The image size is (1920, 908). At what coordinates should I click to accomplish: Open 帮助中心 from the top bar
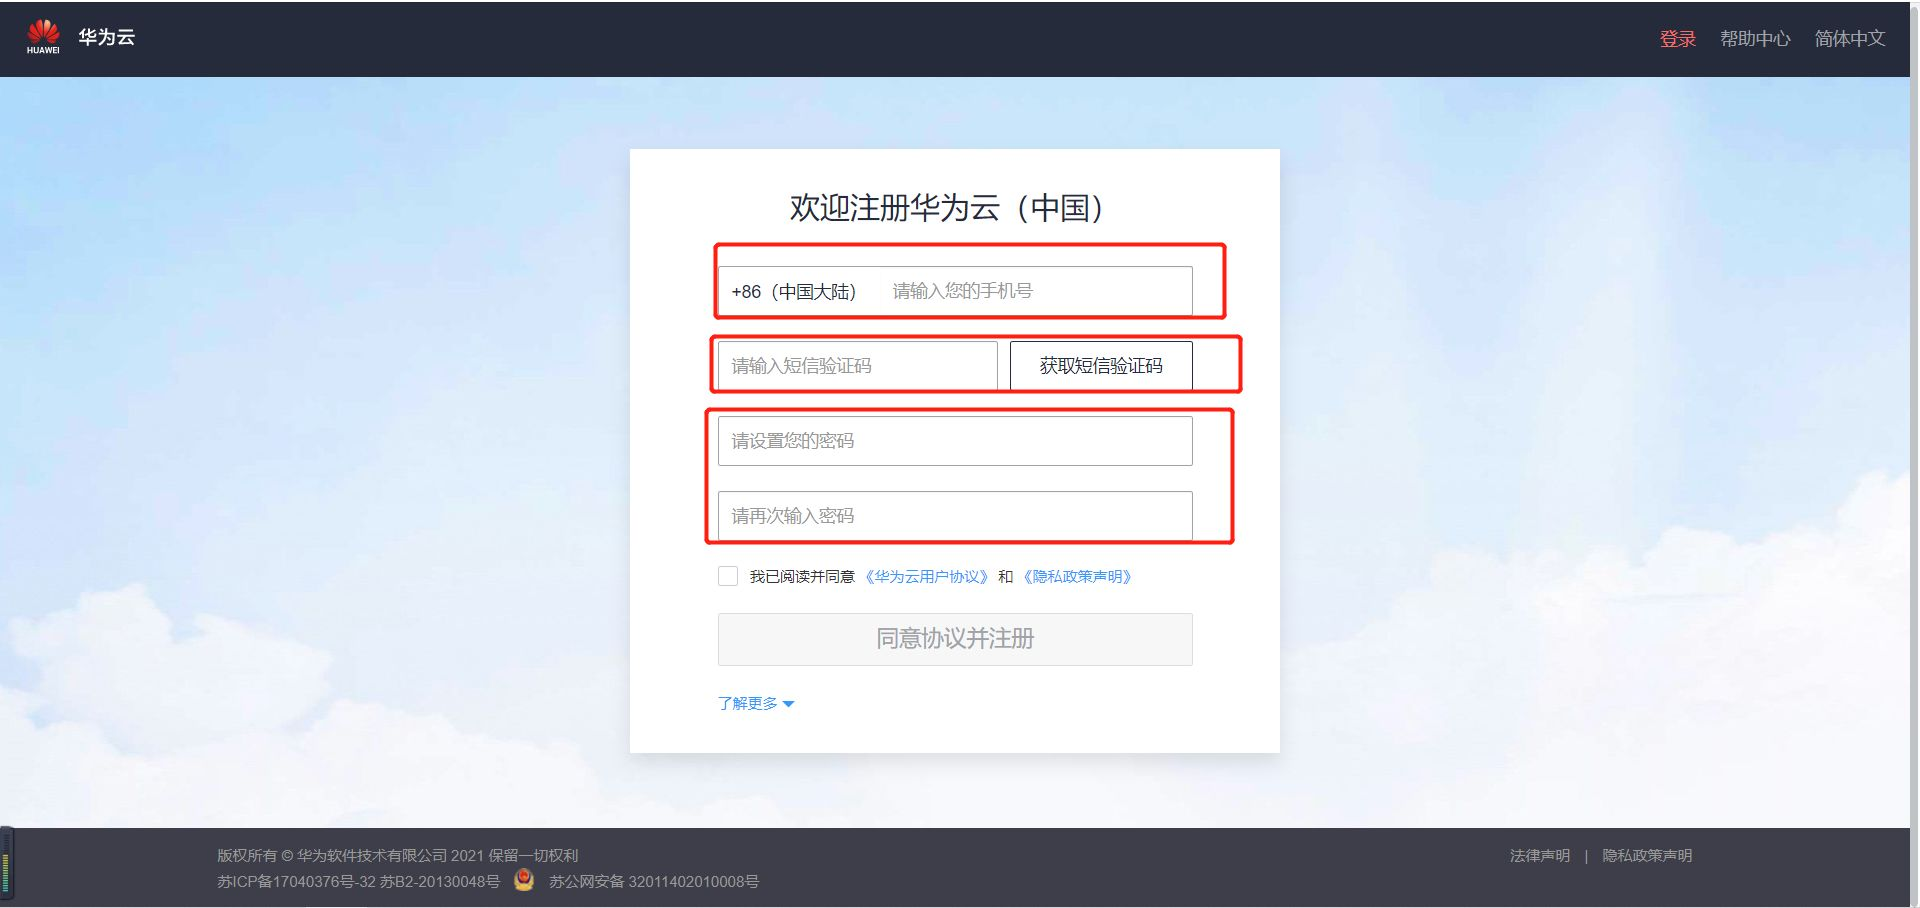tap(1756, 38)
